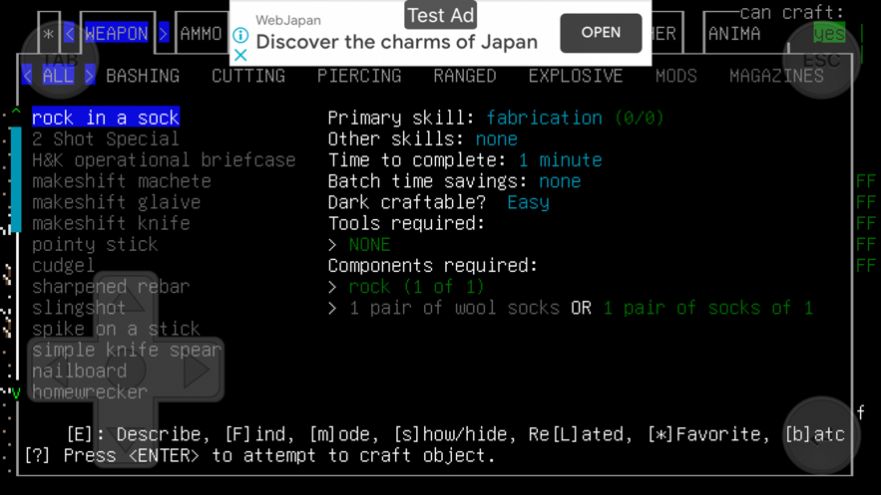Select the makeshift knife recipe

click(111, 223)
